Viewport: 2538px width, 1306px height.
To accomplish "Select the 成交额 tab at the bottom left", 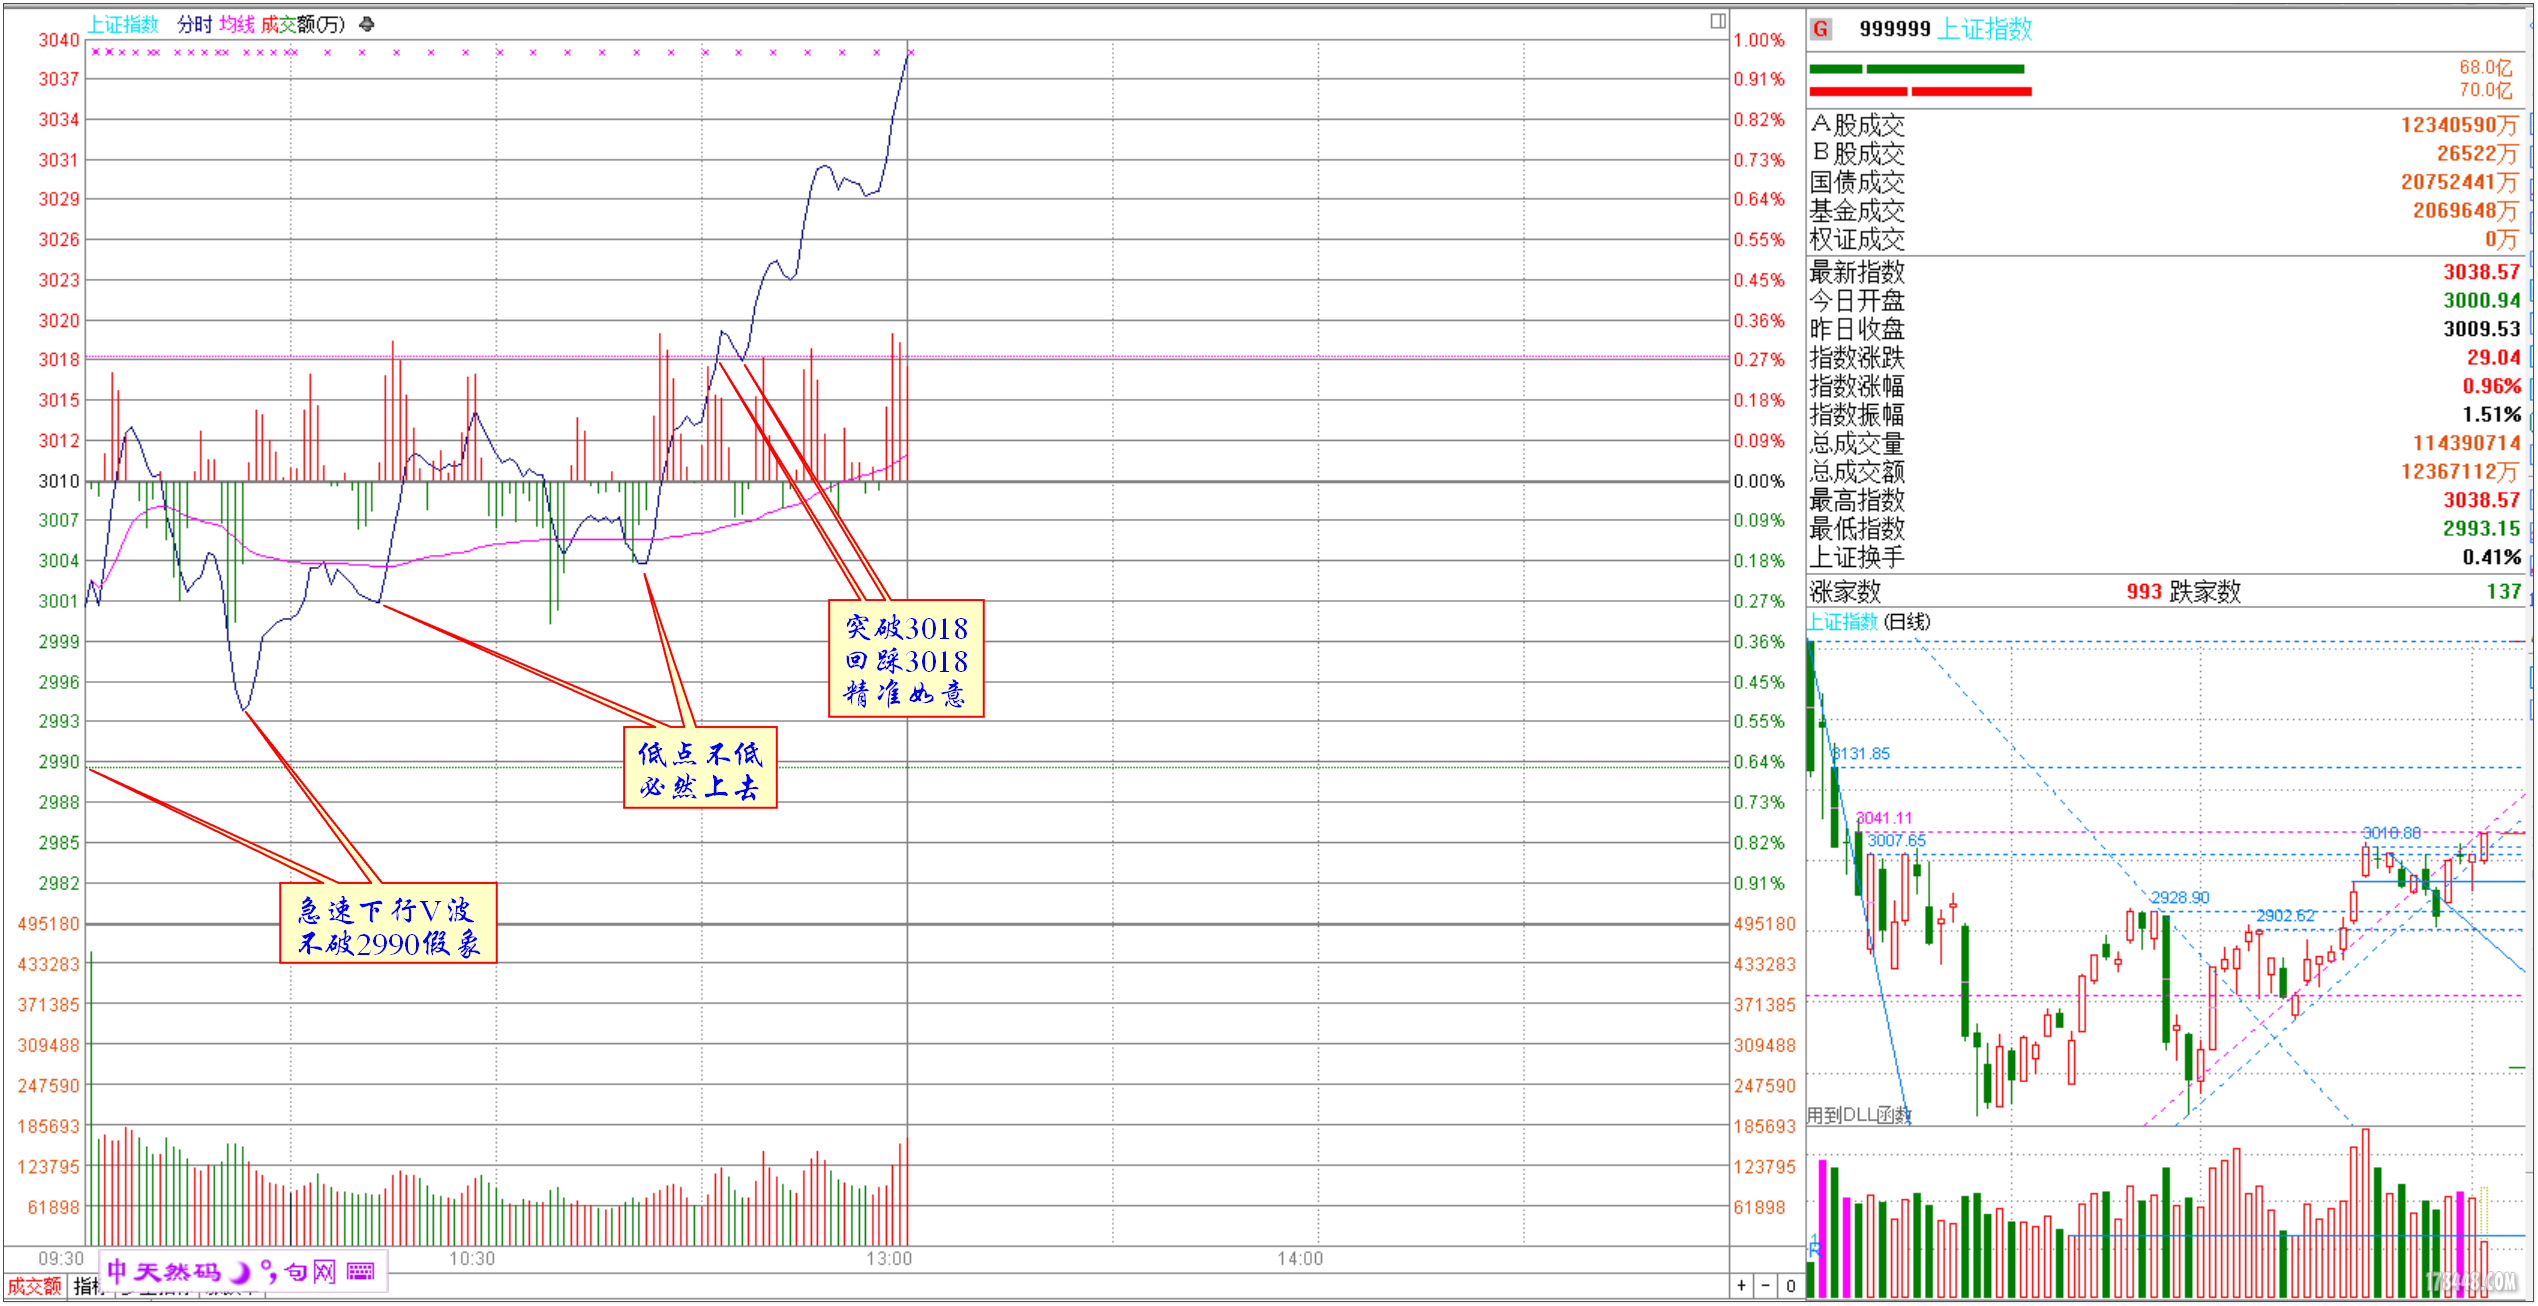I will coord(35,1286).
